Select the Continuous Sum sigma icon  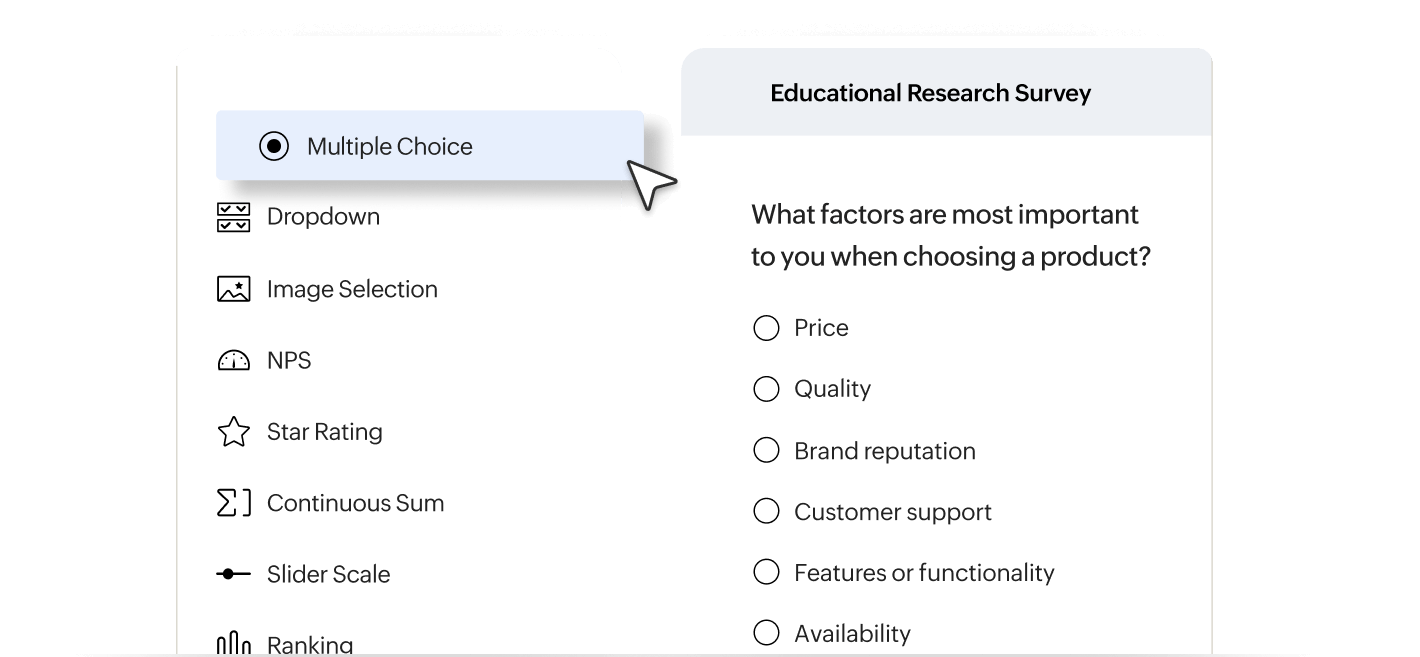tap(233, 503)
